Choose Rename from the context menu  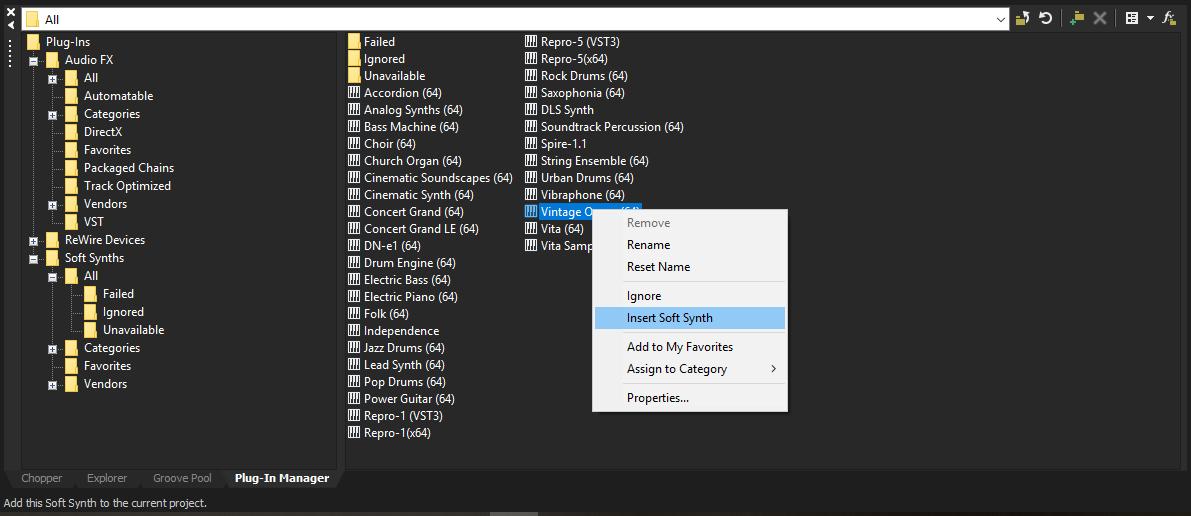pos(690,245)
